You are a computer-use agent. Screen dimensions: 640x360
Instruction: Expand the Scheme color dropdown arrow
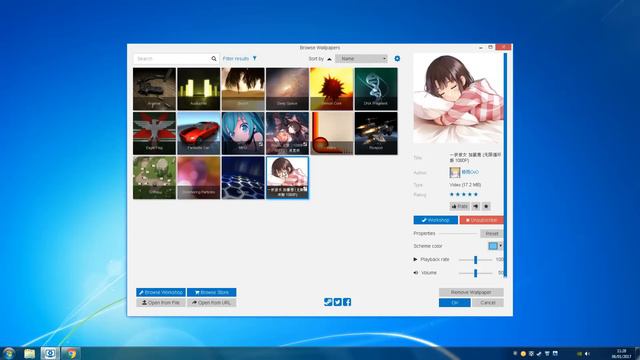pyautogui.click(x=501, y=246)
